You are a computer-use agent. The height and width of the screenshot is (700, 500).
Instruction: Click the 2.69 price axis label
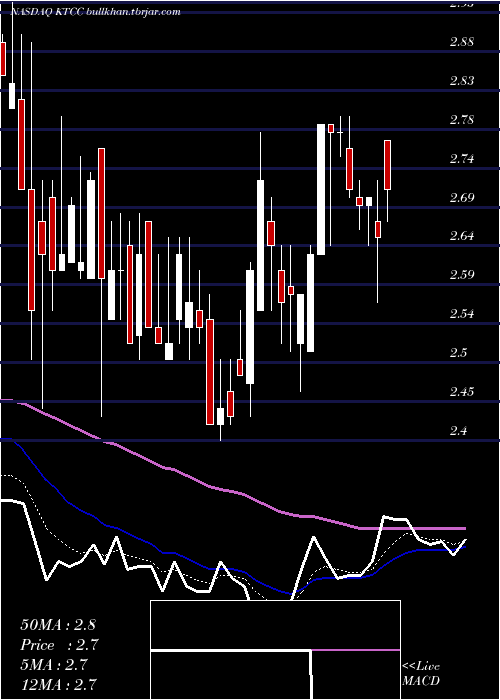(x=462, y=197)
